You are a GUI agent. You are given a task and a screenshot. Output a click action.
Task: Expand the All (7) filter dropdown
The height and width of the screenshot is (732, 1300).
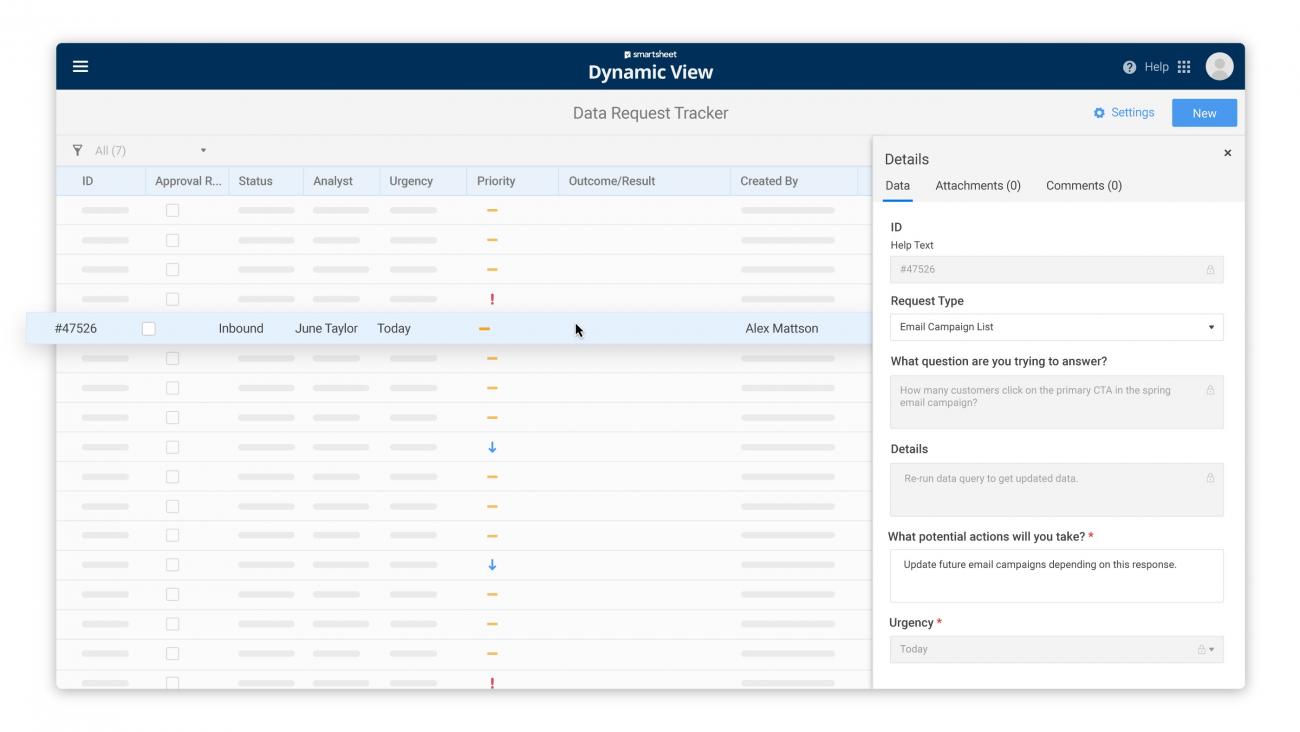[x=203, y=151]
